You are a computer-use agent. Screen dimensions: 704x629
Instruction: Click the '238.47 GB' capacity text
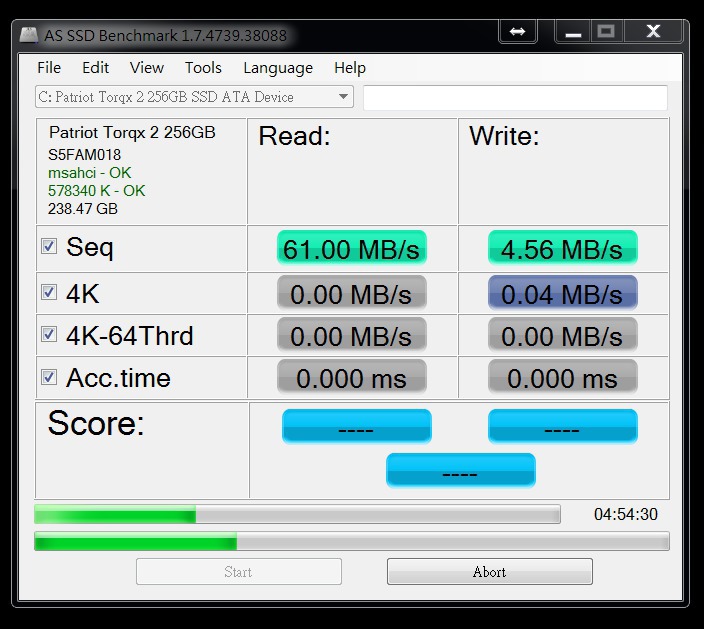point(83,209)
